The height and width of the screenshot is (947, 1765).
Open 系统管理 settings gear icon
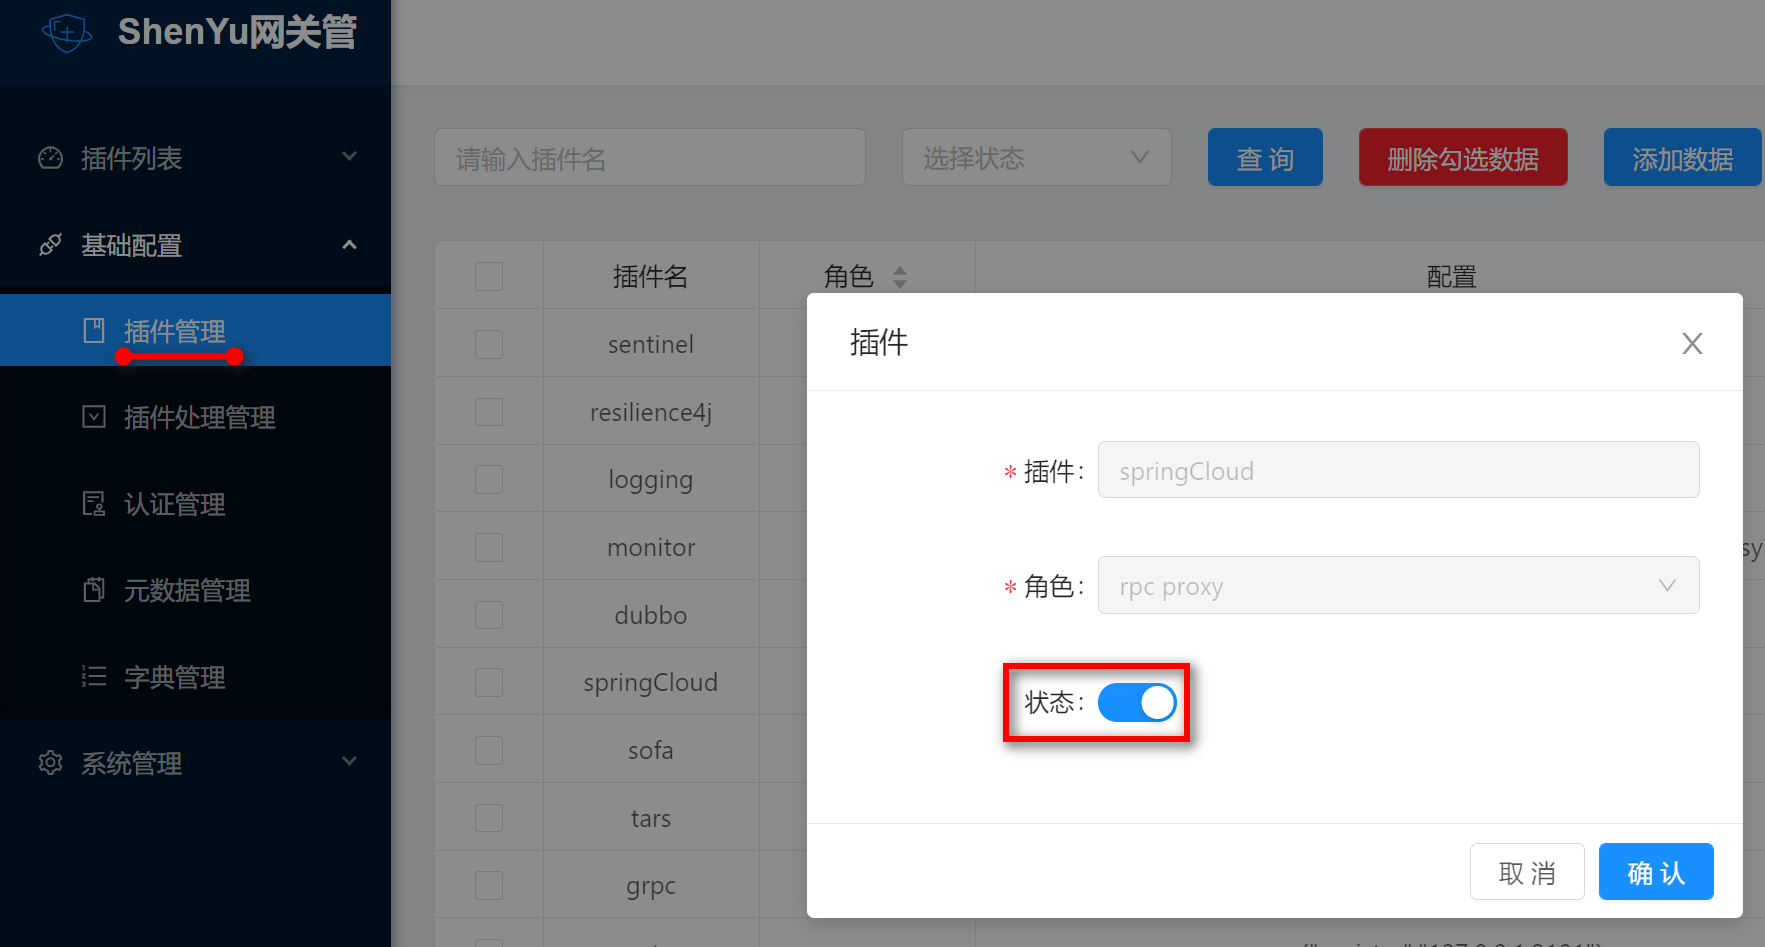tap(50, 763)
